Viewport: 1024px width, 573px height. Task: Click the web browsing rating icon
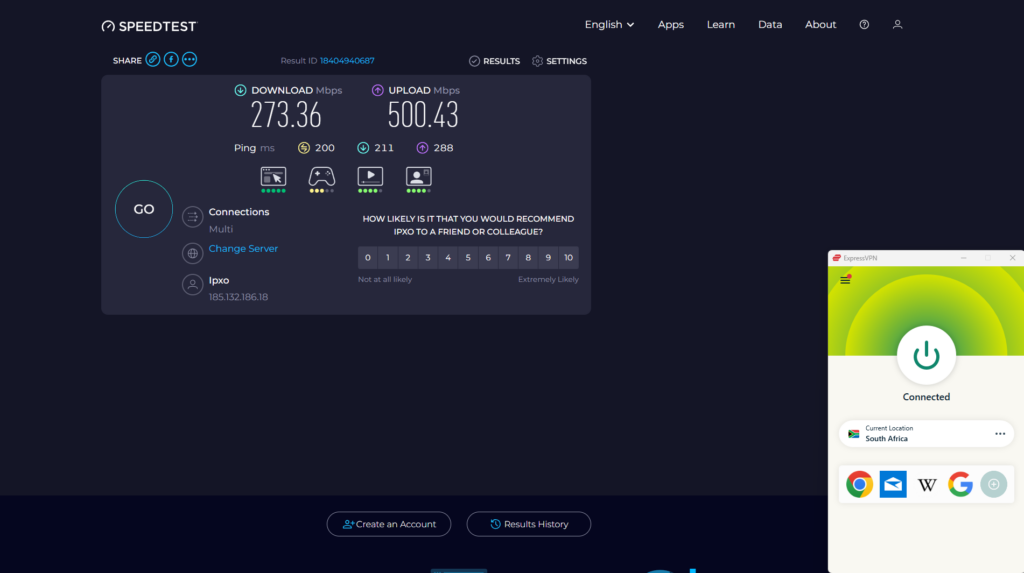click(x=273, y=179)
